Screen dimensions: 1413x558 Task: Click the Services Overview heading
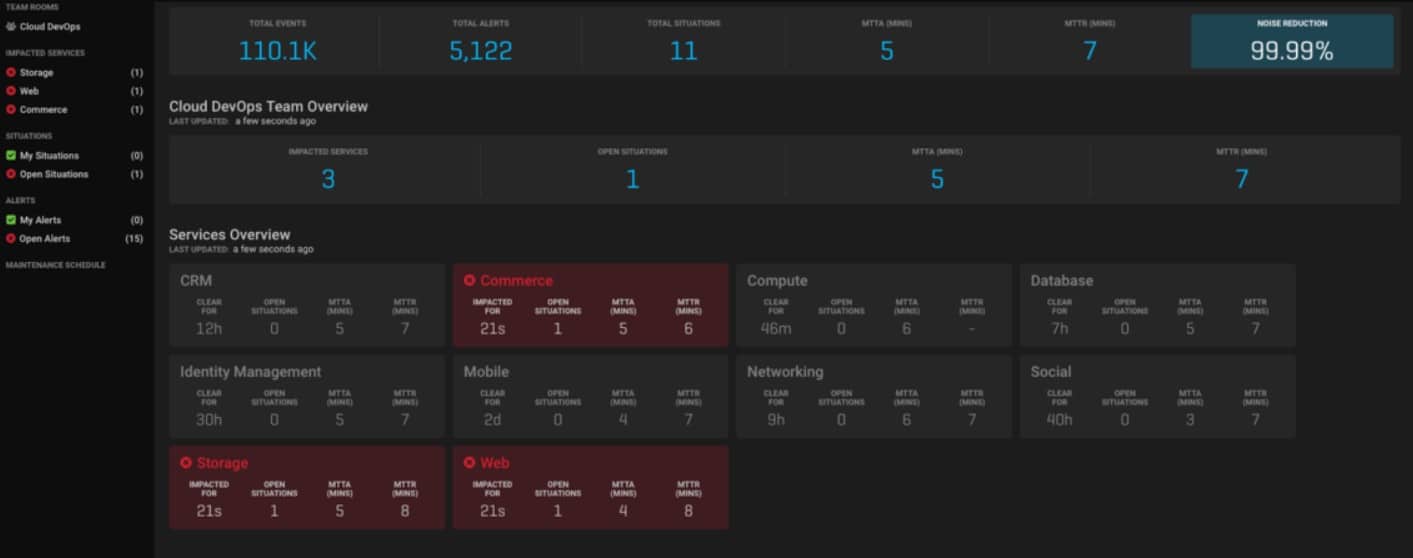[x=229, y=235]
